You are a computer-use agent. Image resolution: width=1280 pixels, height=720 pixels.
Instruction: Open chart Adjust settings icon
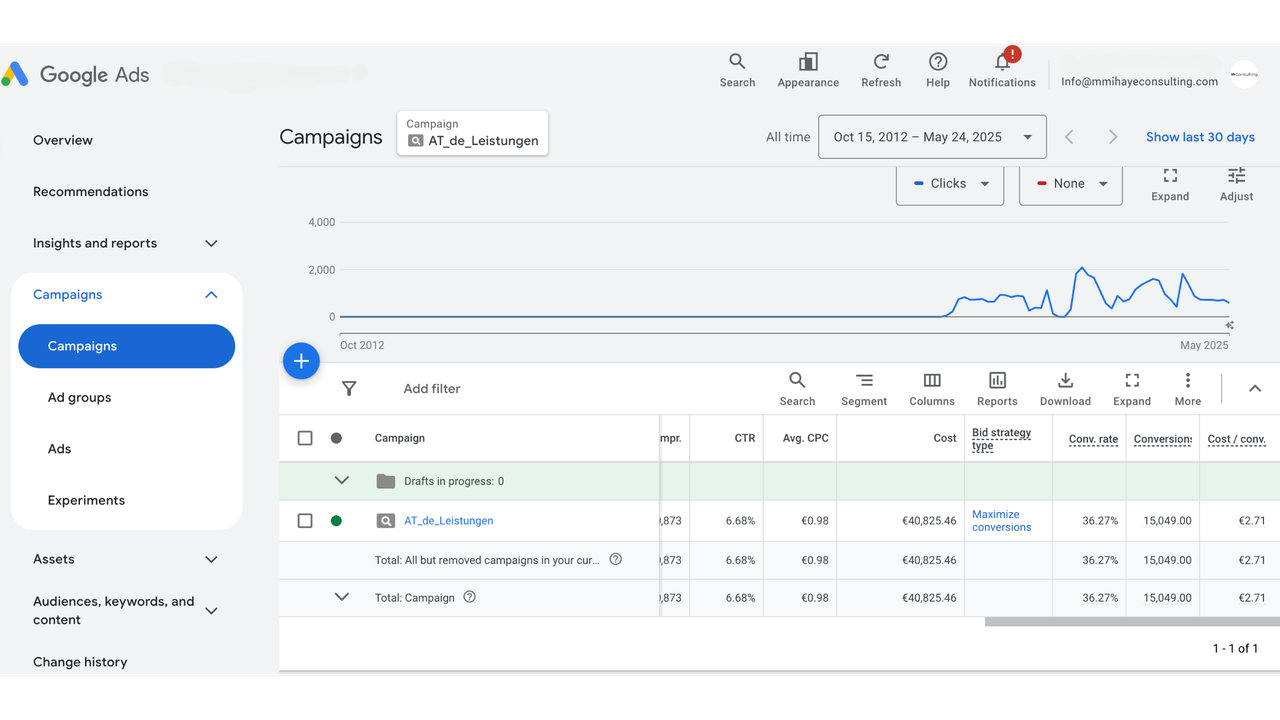(x=1237, y=184)
